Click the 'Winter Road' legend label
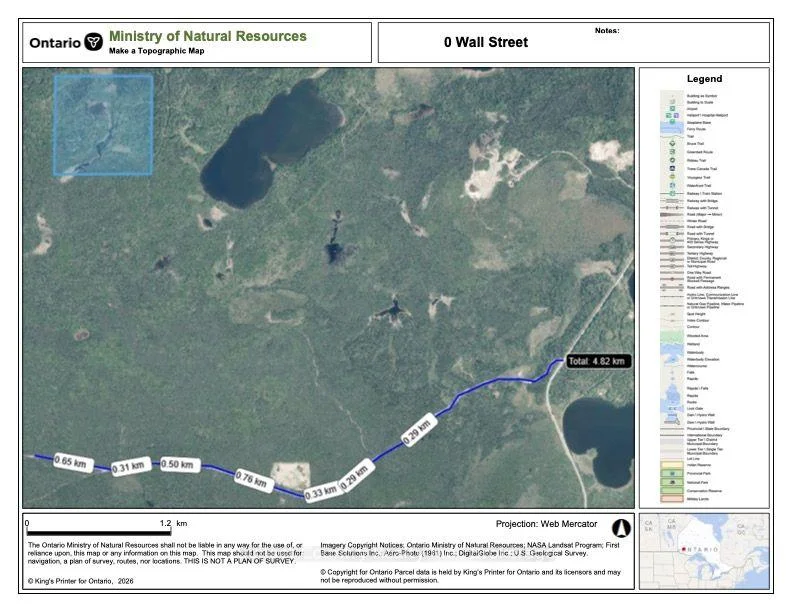Viewport: 792px width, 612px height. pyautogui.click(x=697, y=221)
